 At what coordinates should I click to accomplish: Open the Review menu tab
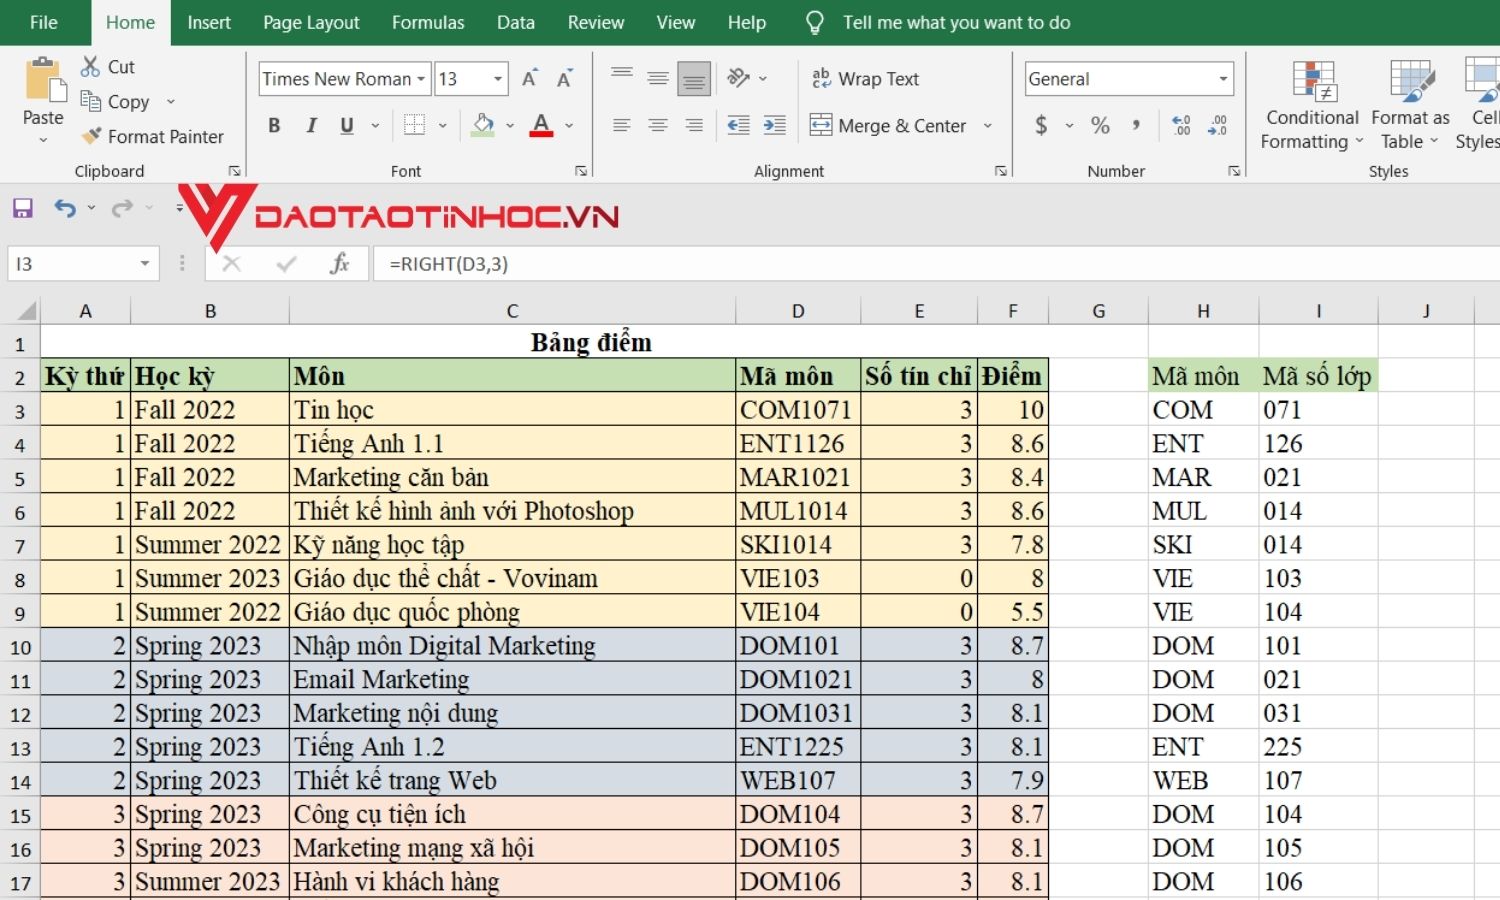click(x=595, y=22)
